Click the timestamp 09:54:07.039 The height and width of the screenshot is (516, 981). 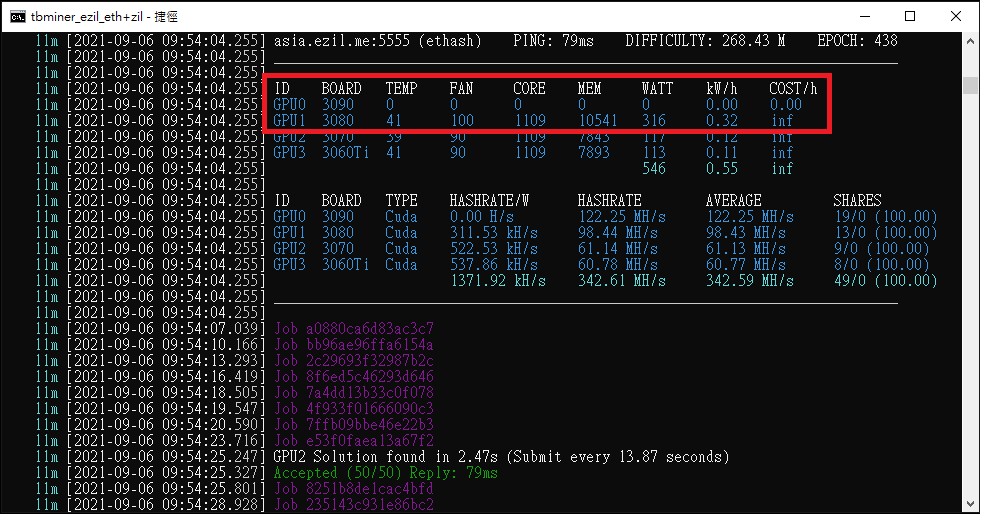point(210,329)
